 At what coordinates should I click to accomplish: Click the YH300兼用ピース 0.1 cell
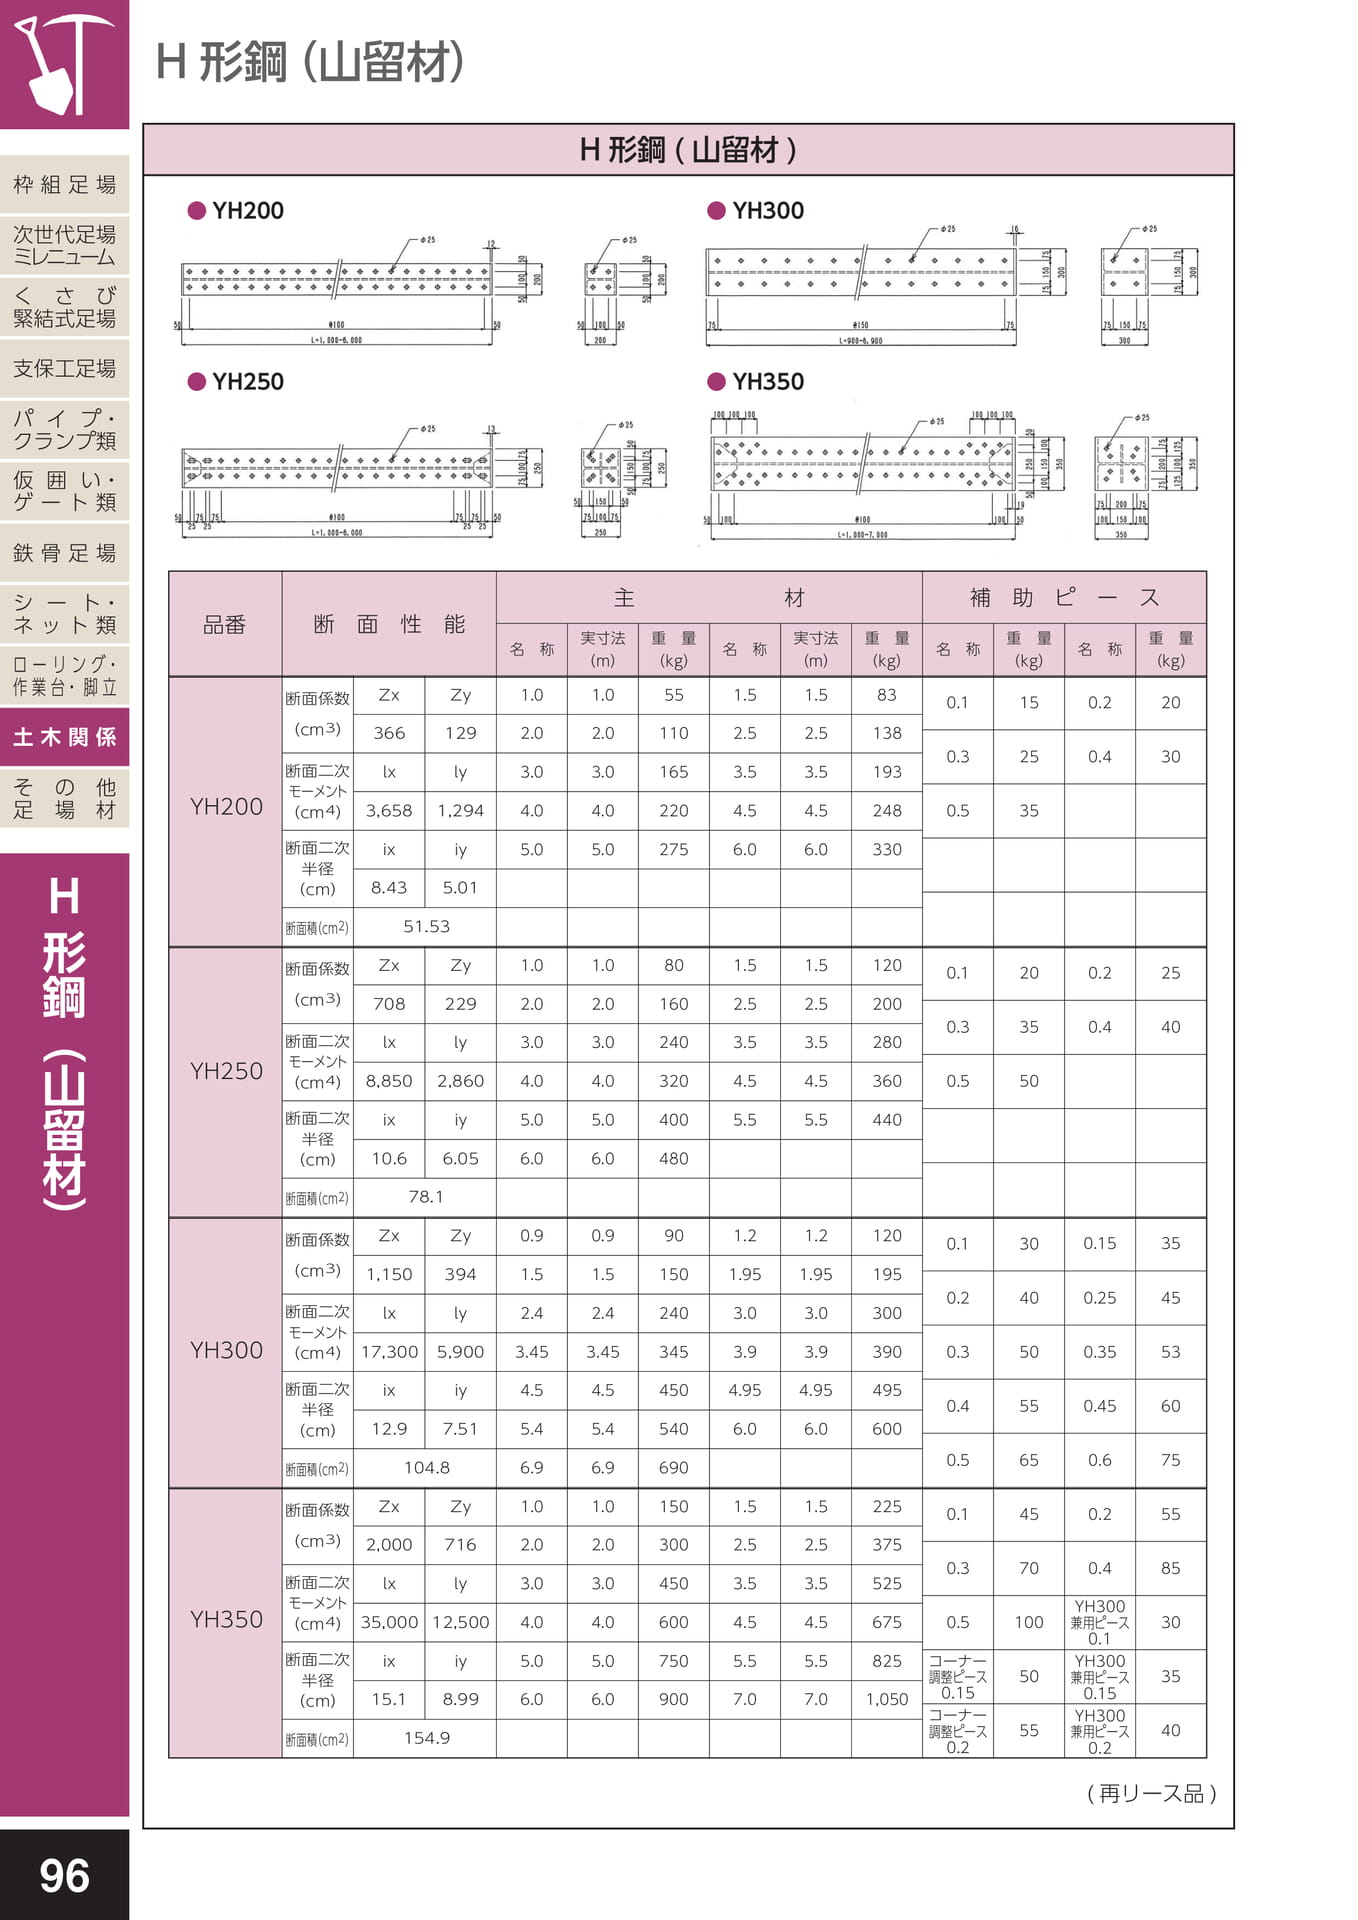pyautogui.click(x=1100, y=1623)
